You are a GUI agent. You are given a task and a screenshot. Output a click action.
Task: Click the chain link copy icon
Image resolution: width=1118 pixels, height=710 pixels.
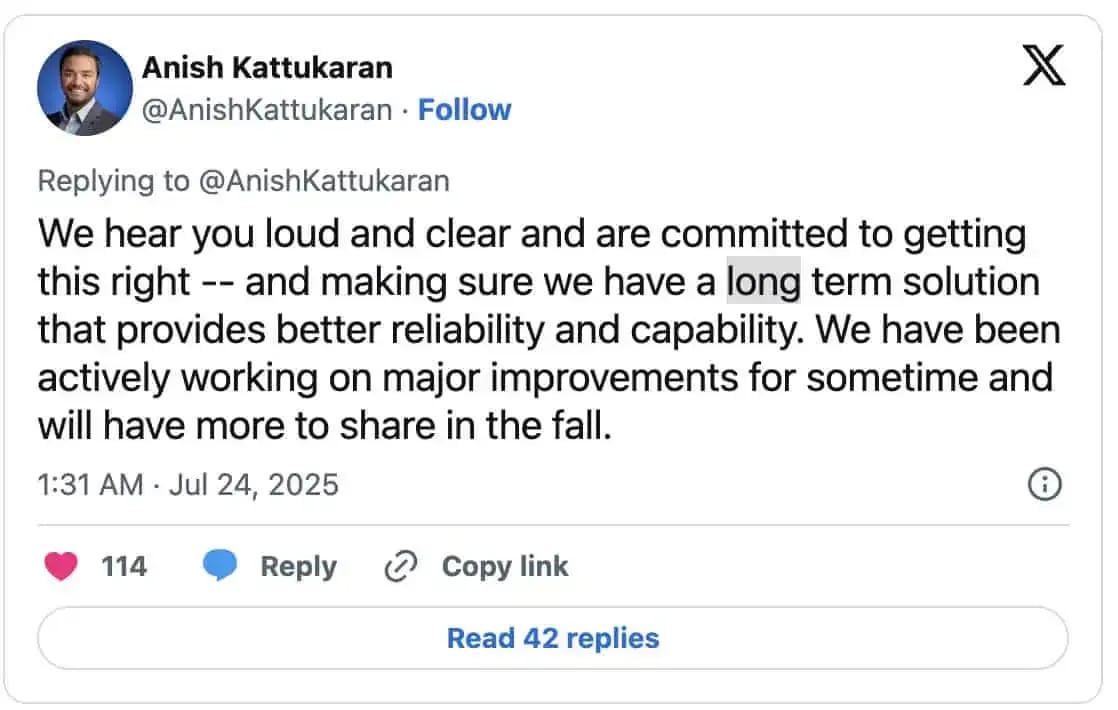tap(401, 567)
